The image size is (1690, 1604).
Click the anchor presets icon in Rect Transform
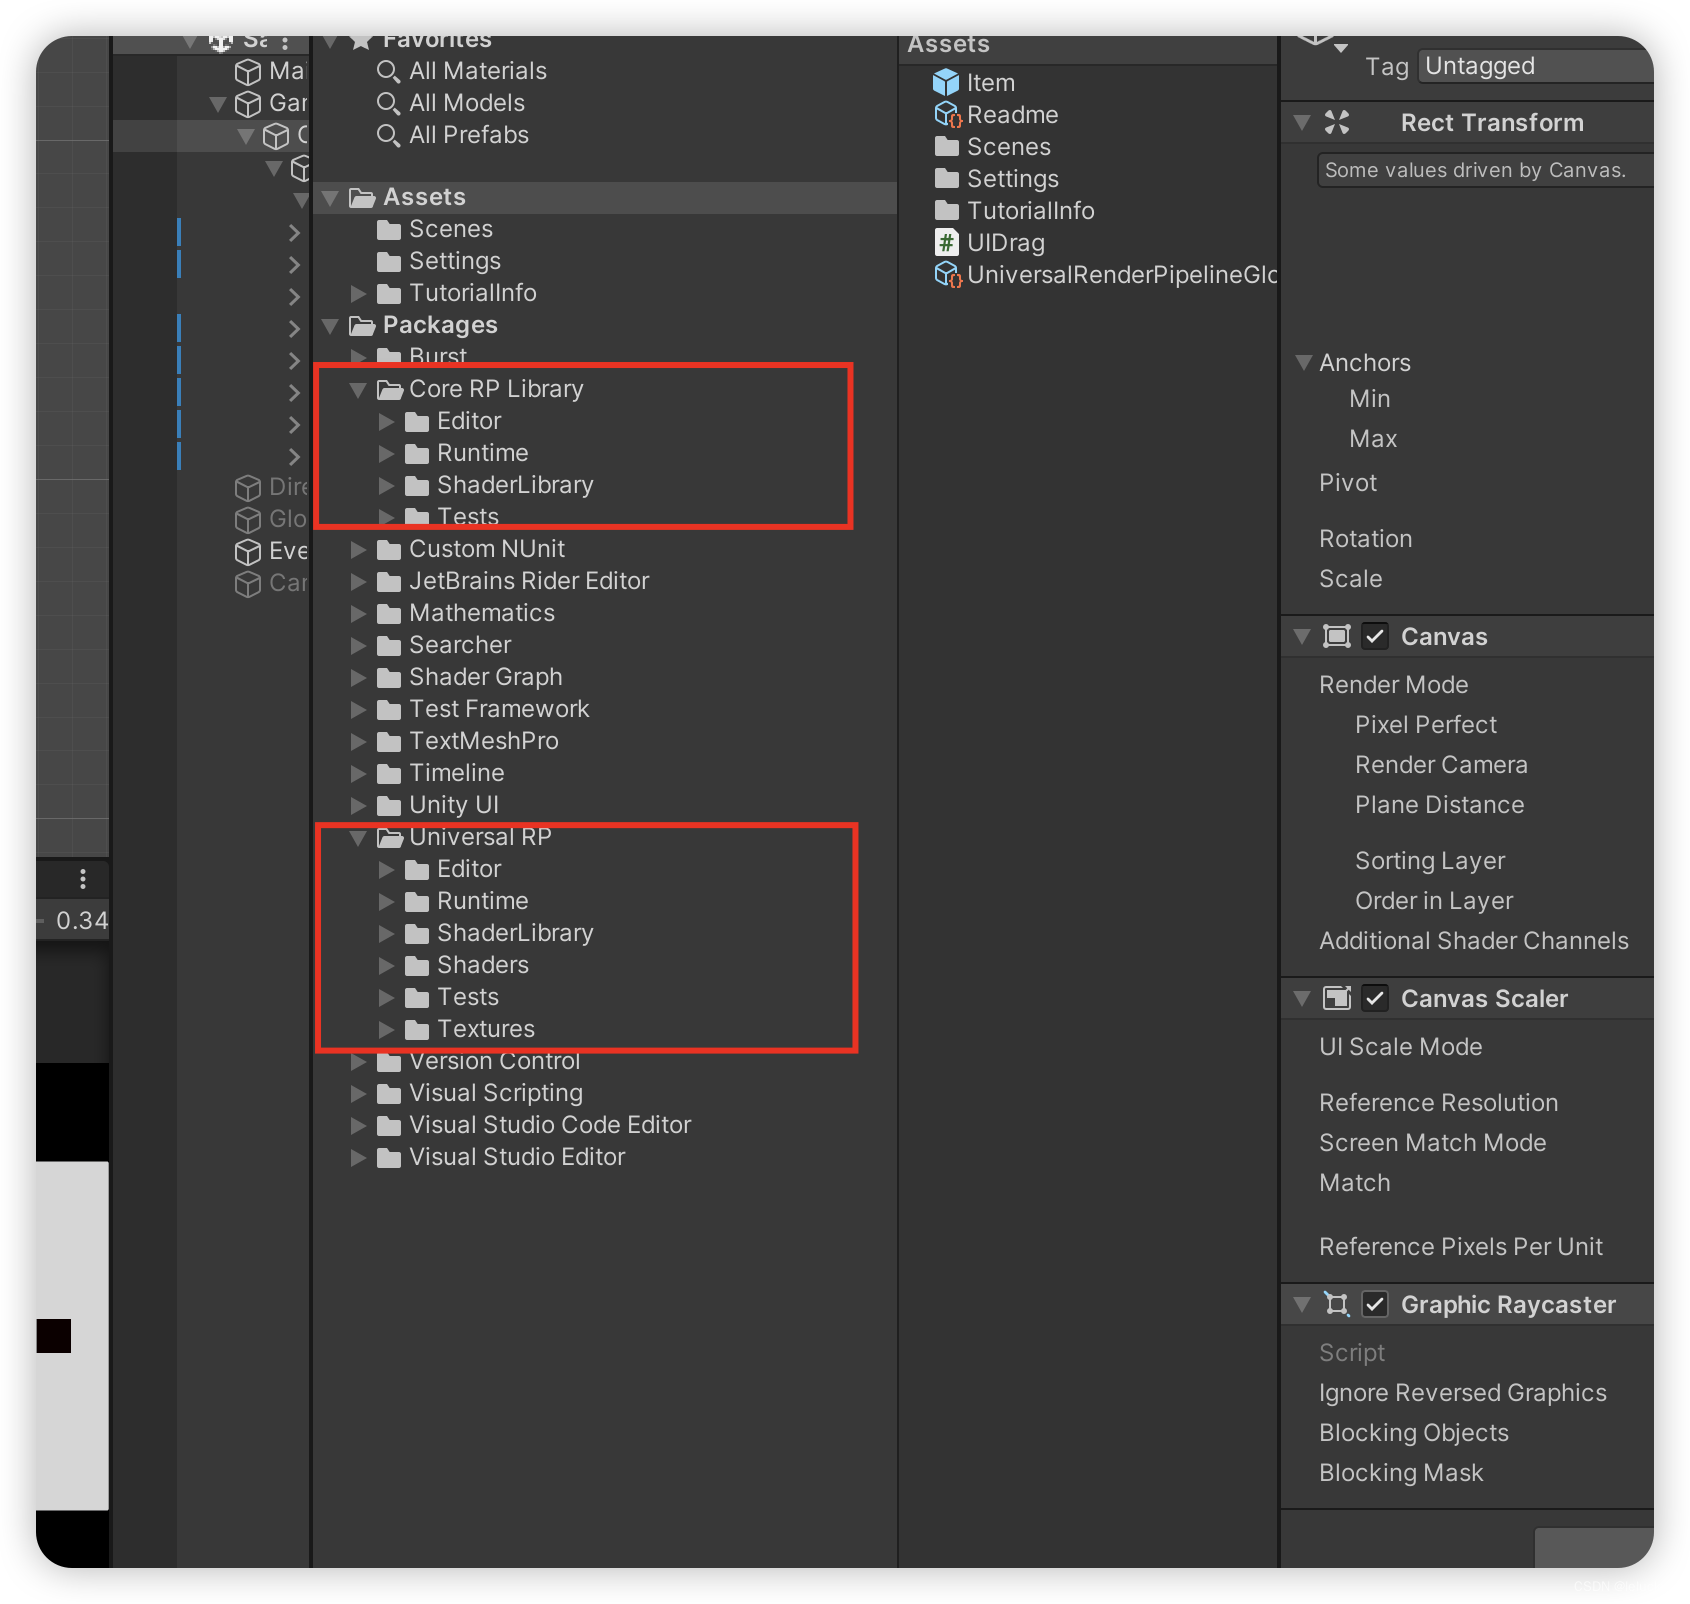(x=1337, y=122)
